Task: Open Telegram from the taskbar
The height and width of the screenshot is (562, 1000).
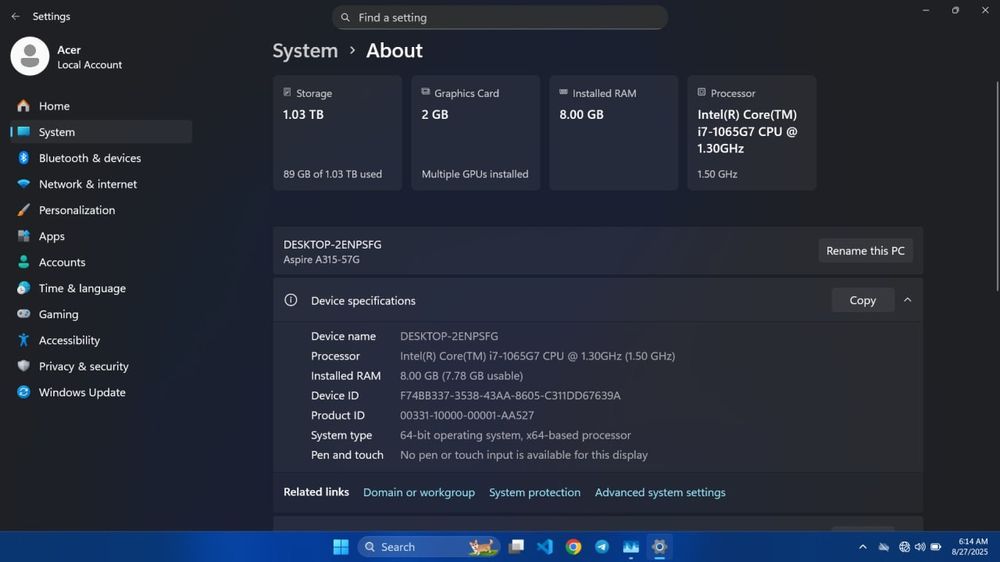Action: tap(602, 547)
